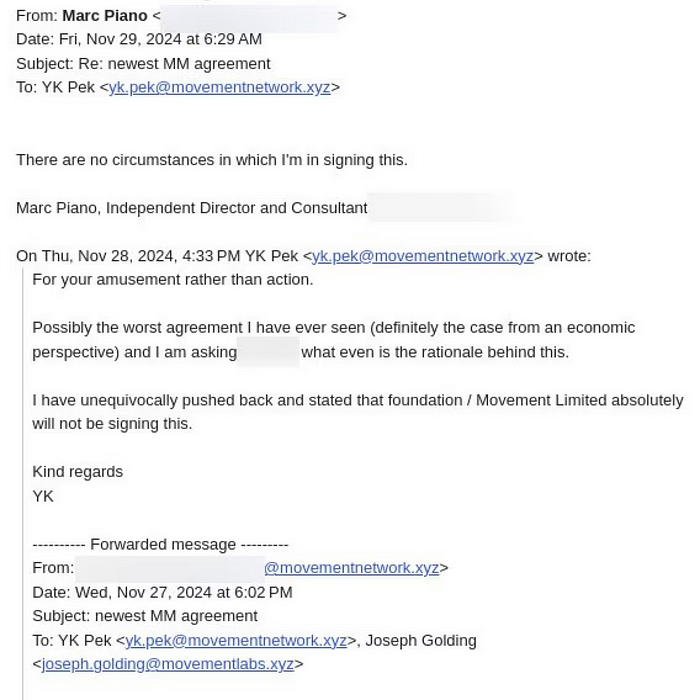Viewport: 700px width, 700px height.
Task: Click the date Fri, Nov 29, 2024 line
Action: coord(139,39)
